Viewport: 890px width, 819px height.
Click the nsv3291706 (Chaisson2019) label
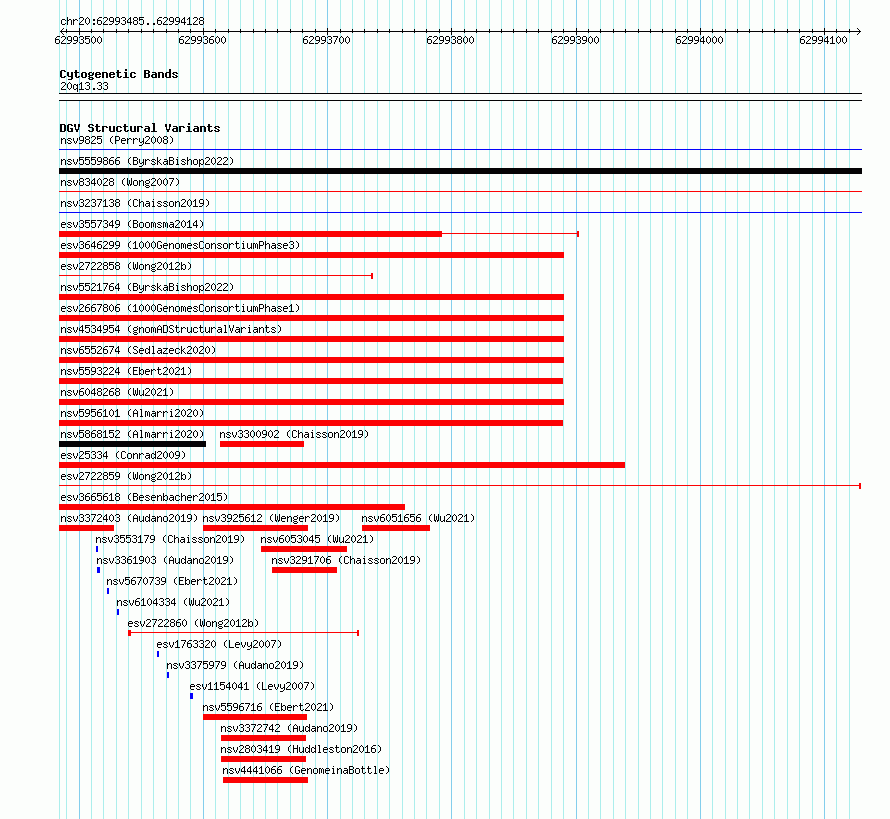346,560
